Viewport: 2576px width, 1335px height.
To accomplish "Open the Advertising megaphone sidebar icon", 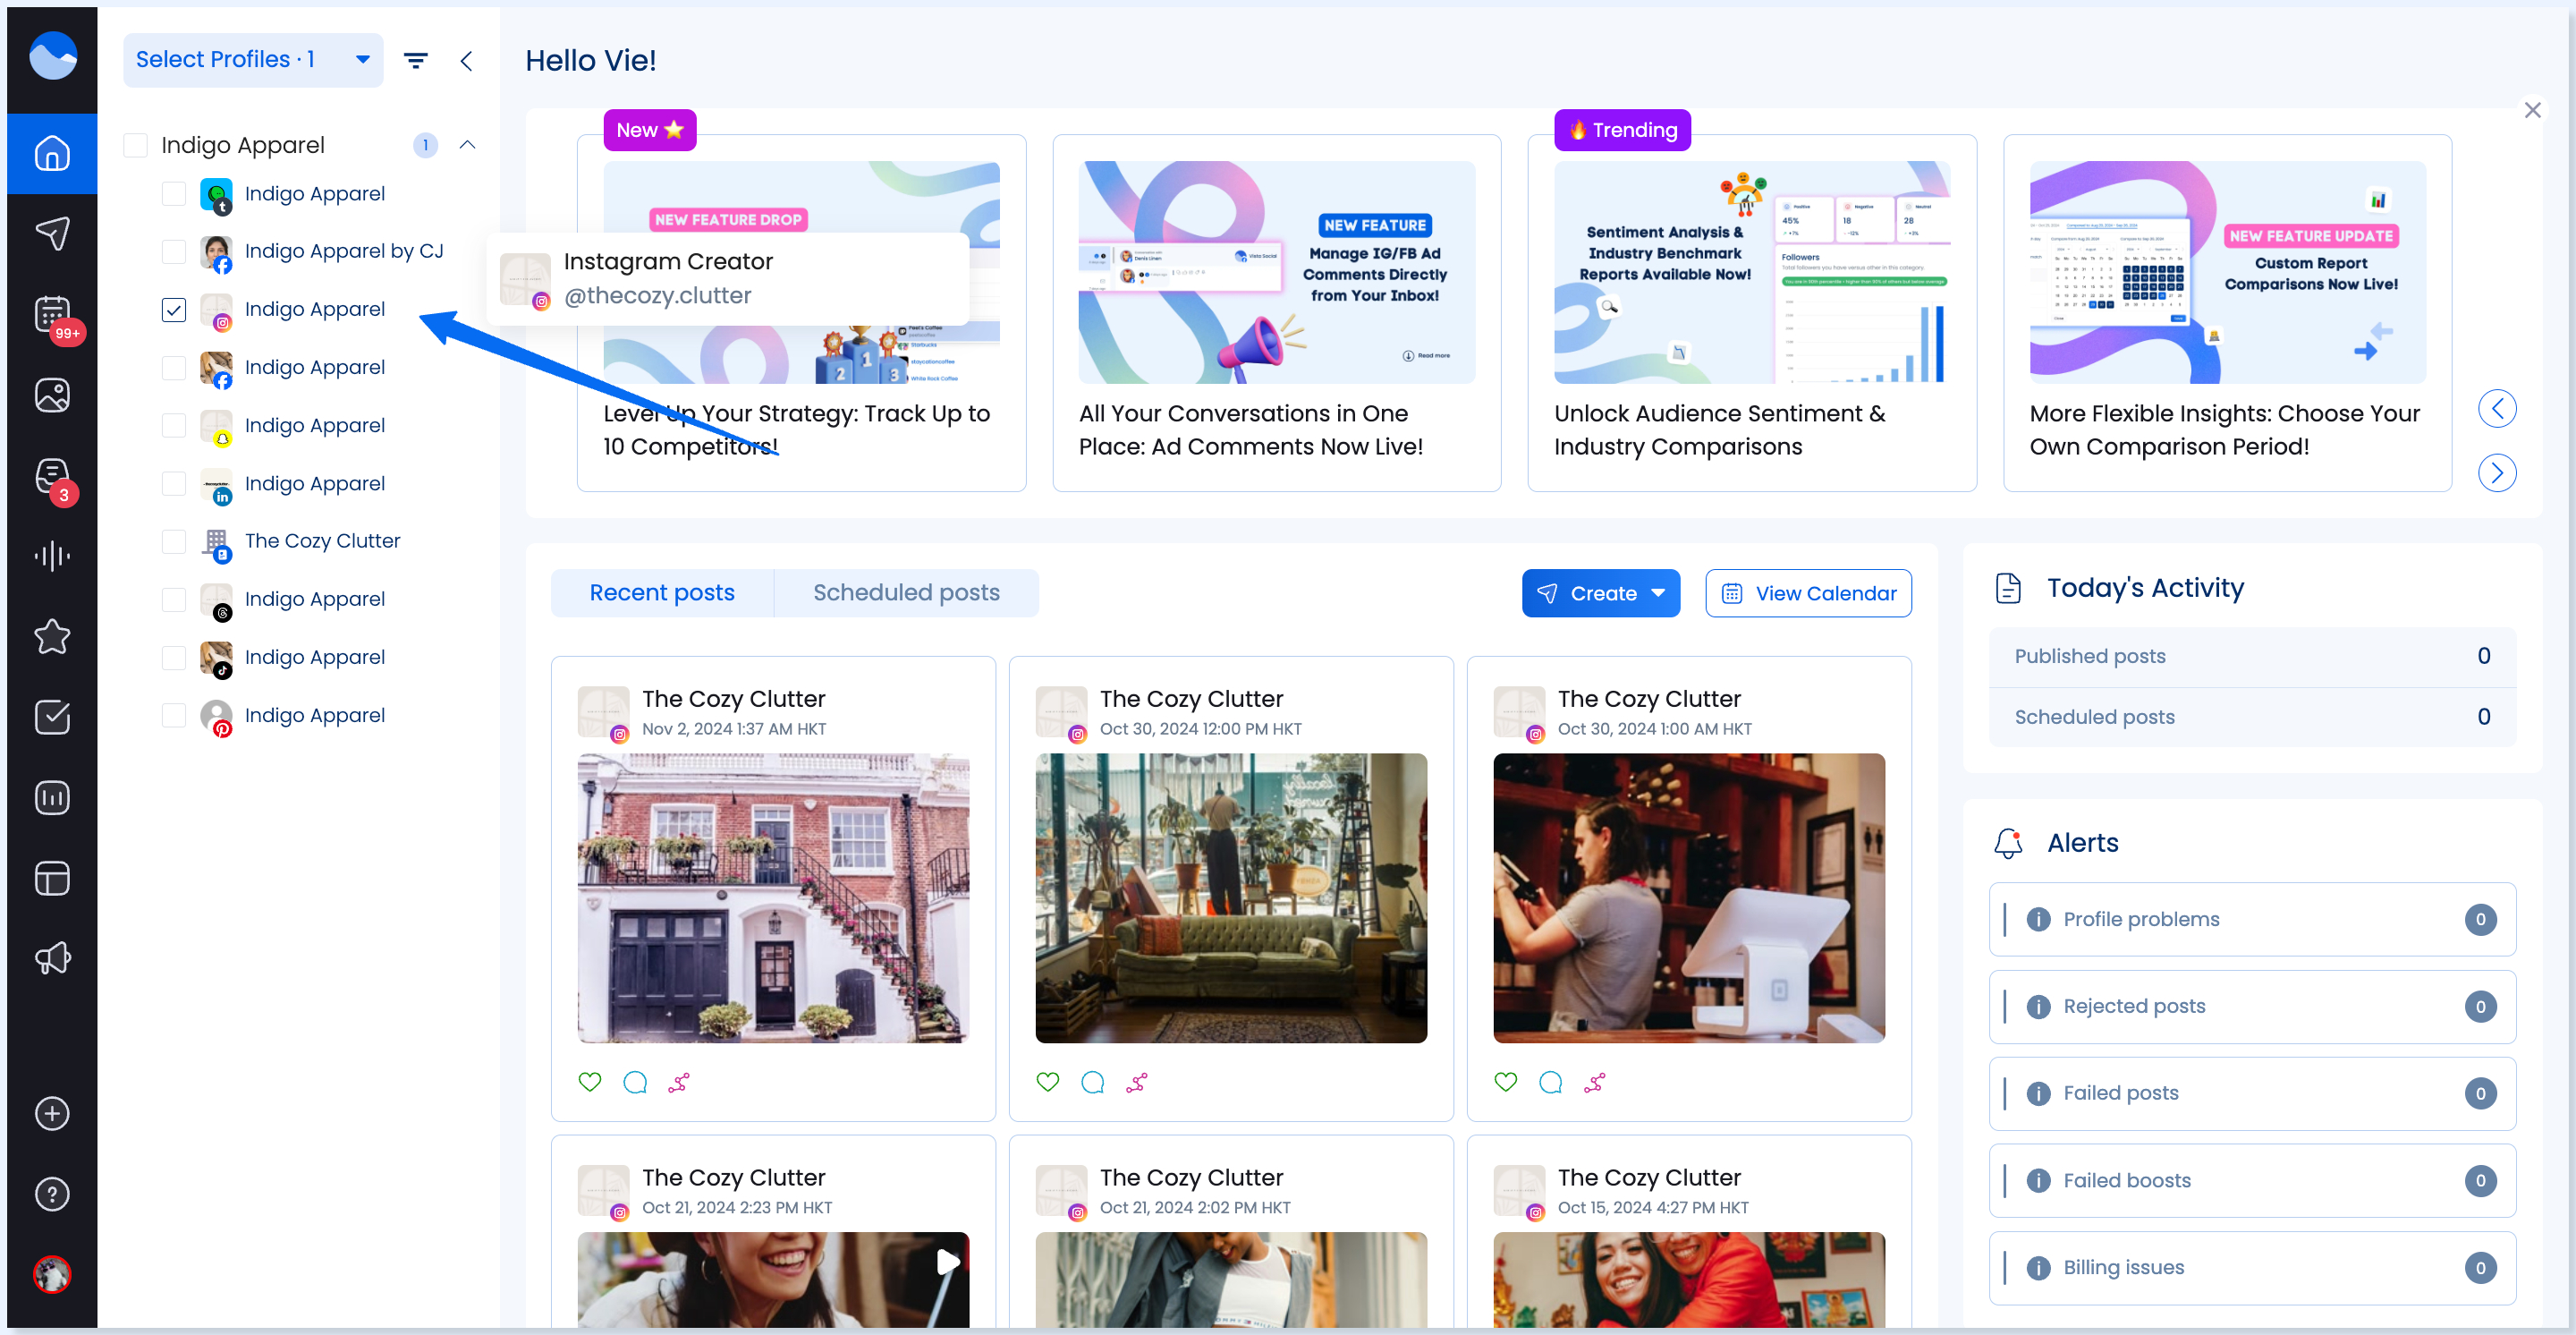I will 52,959.
